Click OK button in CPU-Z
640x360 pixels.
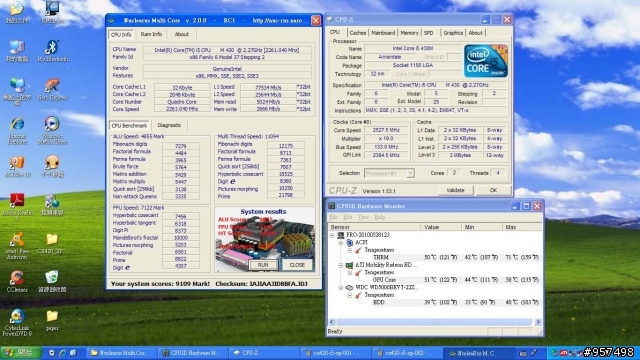coord(493,190)
